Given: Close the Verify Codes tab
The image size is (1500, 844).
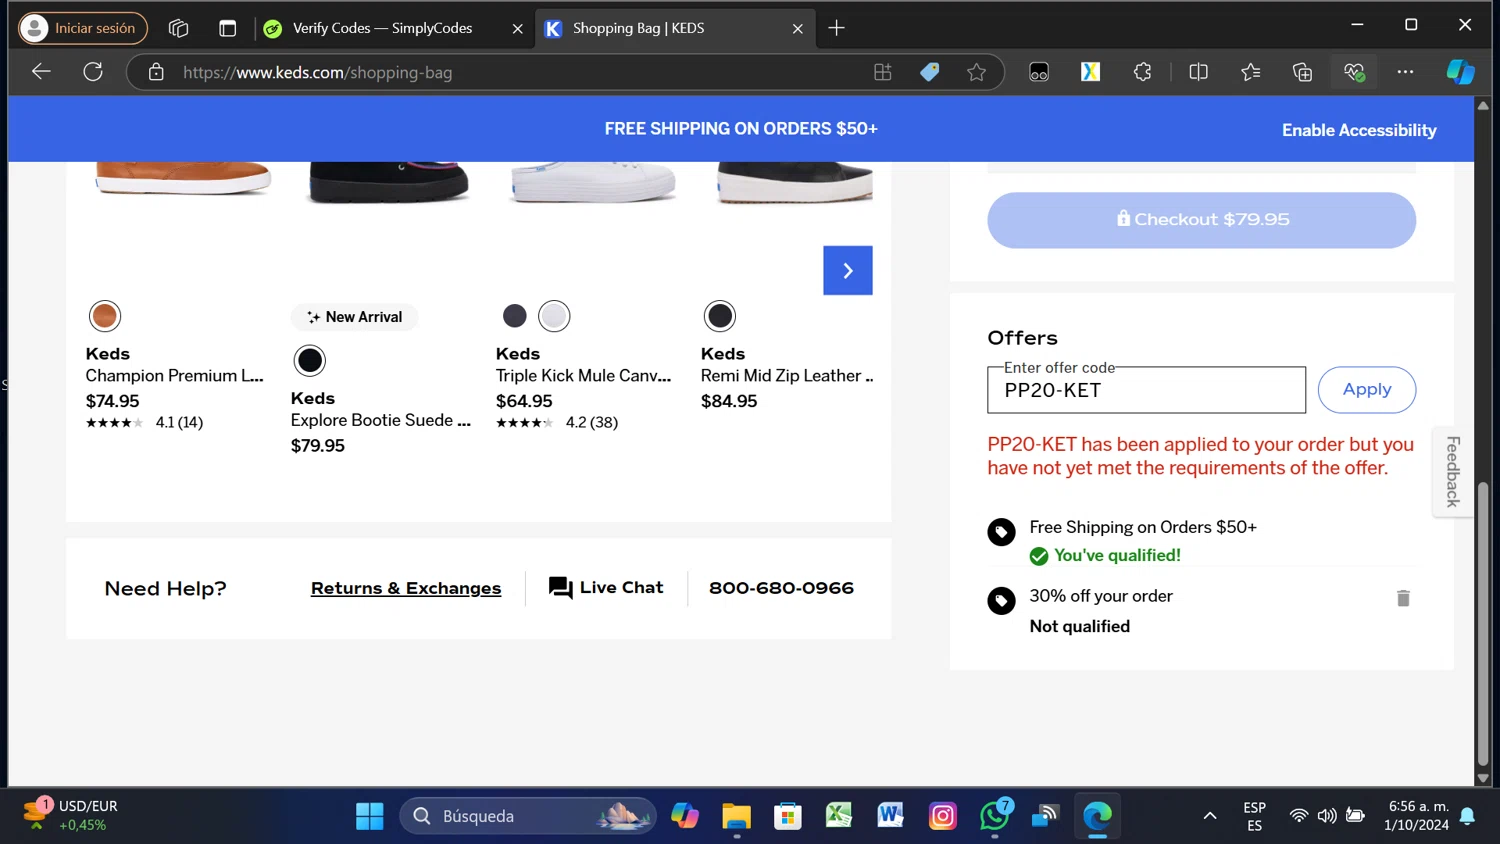Looking at the screenshot, I should (x=517, y=29).
